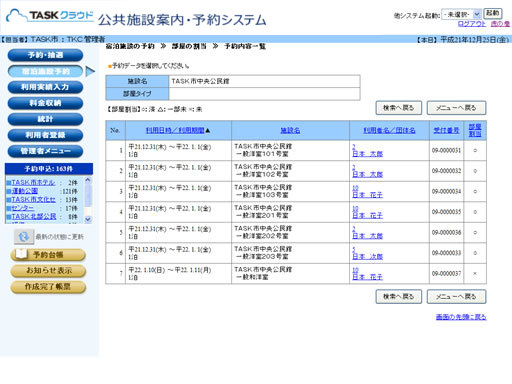The width and height of the screenshot is (512, 384).
Task: Click the 平22.1.10(日) date cell in row 7
Action: click(x=178, y=274)
